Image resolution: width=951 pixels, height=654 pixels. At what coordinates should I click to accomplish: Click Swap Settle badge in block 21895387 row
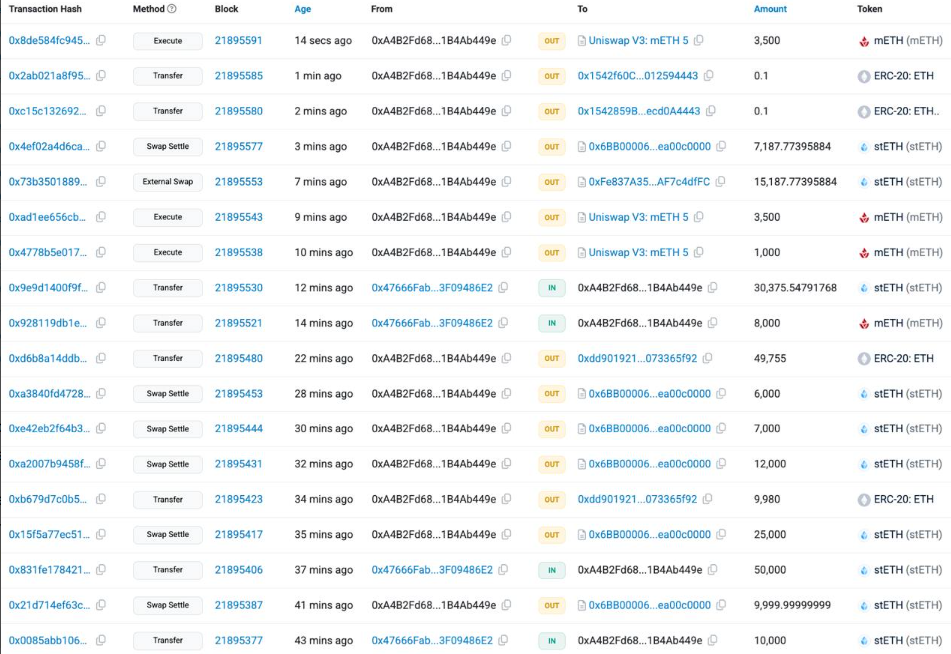(x=168, y=605)
